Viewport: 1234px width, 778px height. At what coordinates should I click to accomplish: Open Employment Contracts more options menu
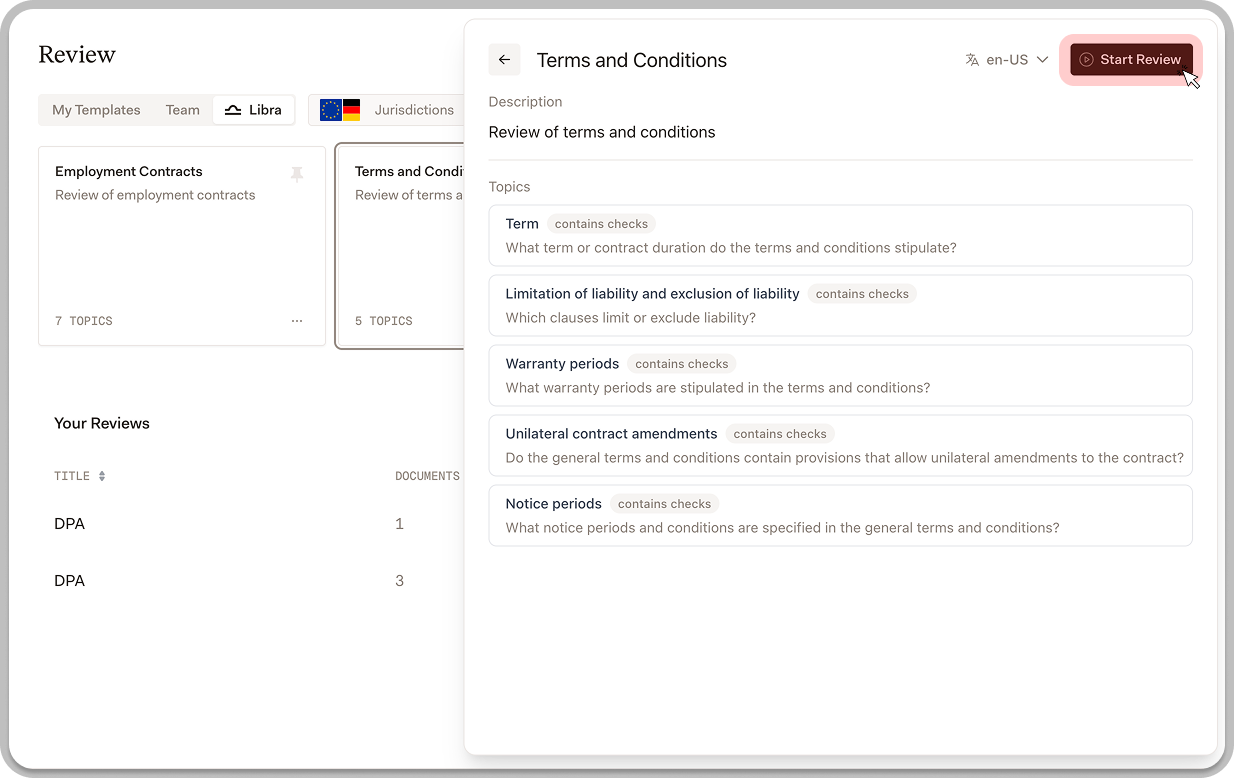coord(297,321)
